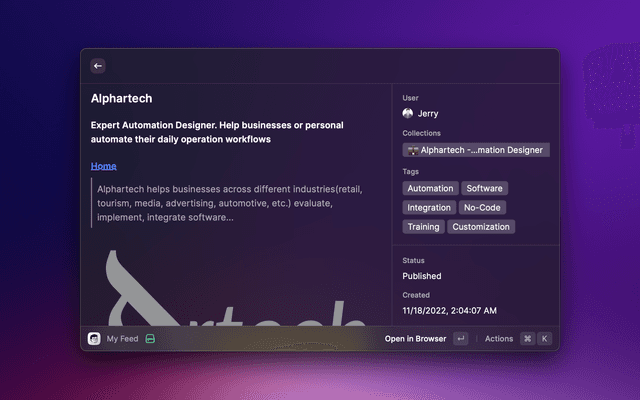
Task: Select the Customization tag
Action: tap(481, 227)
